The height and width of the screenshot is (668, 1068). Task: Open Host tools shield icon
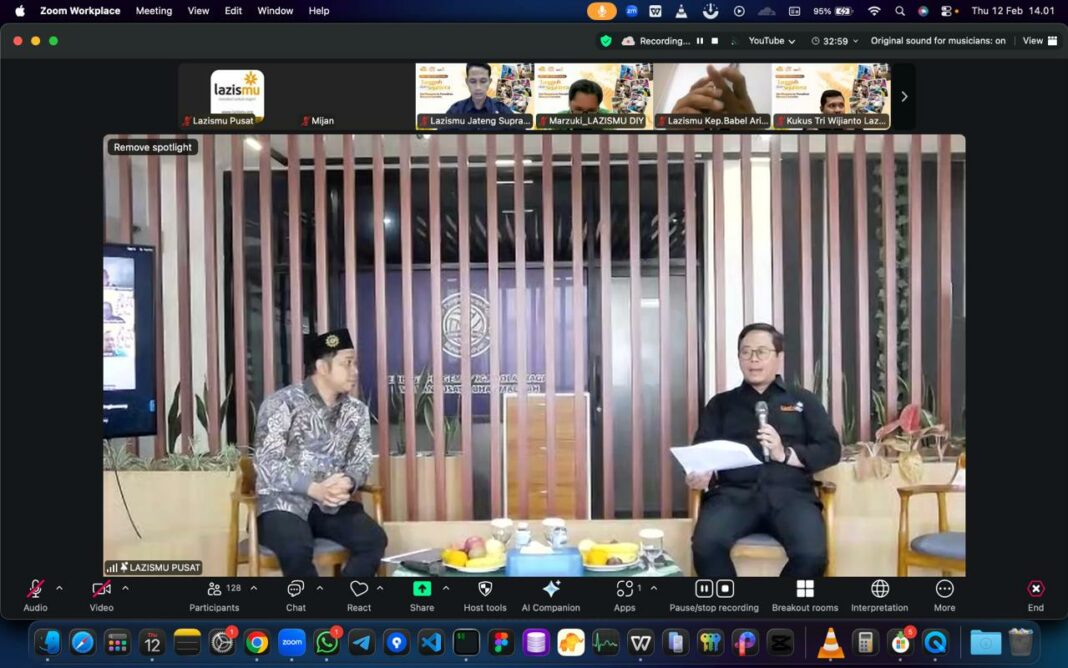[x=485, y=590]
